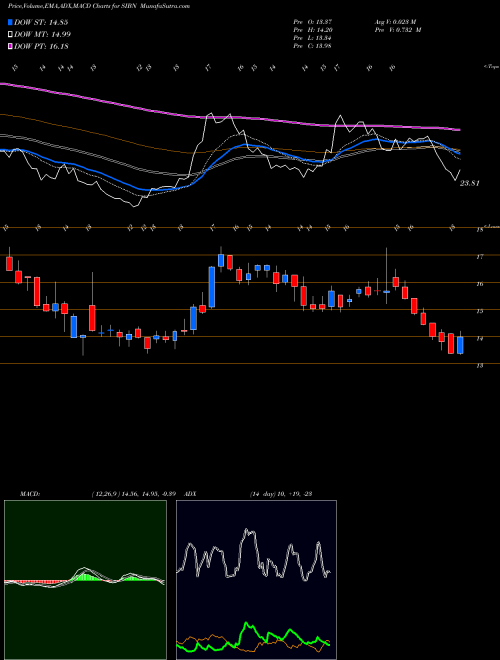Click the blue DOW ST legend swatch

[x=11, y=22]
